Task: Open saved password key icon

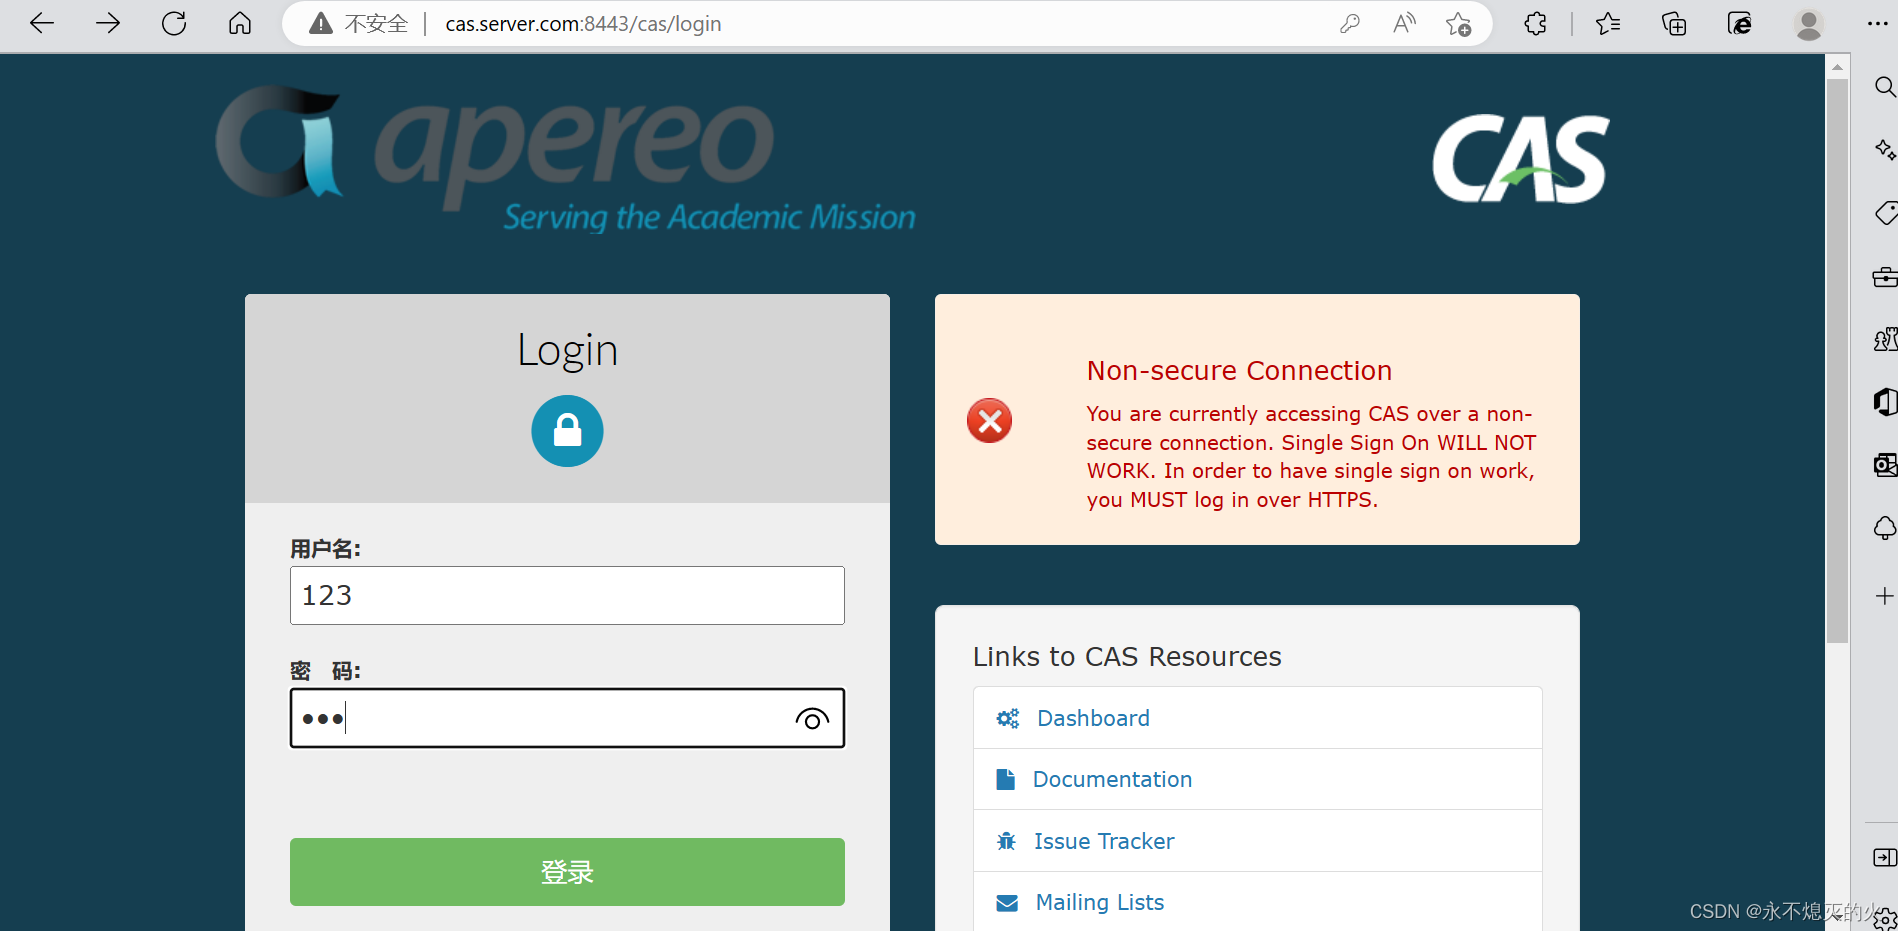Action: (x=1350, y=23)
